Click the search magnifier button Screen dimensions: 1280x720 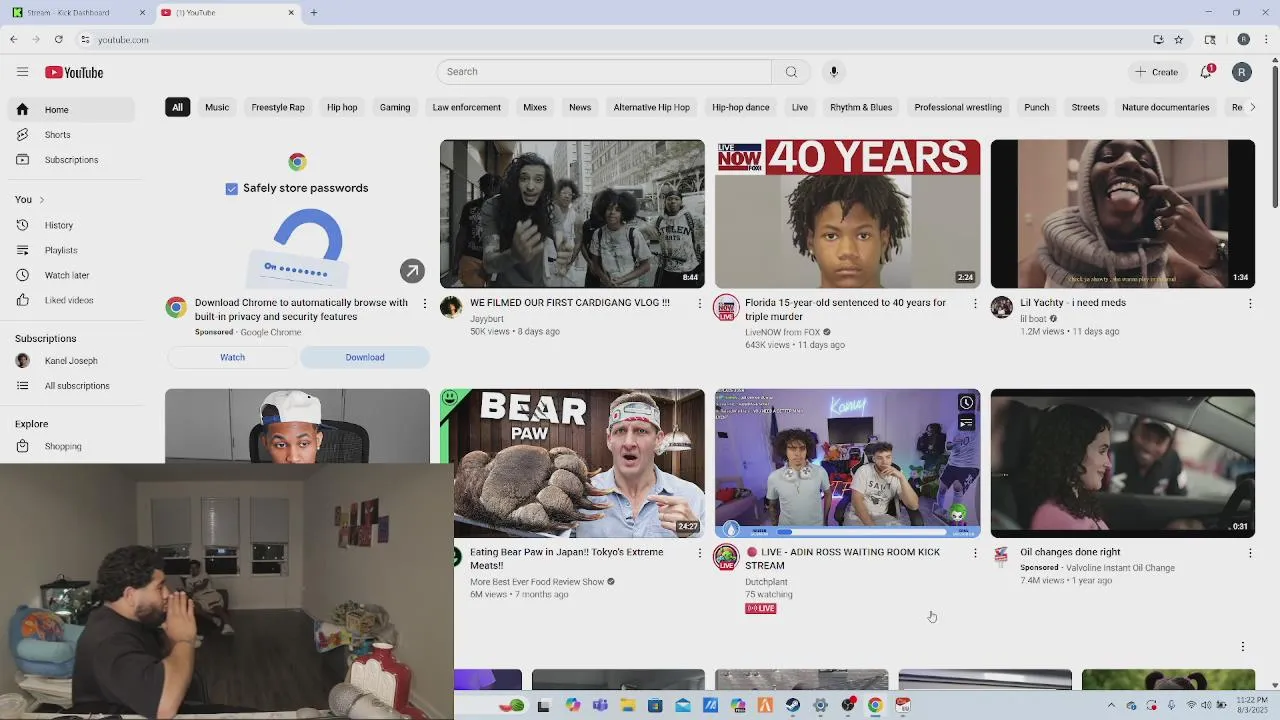tap(791, 72)
